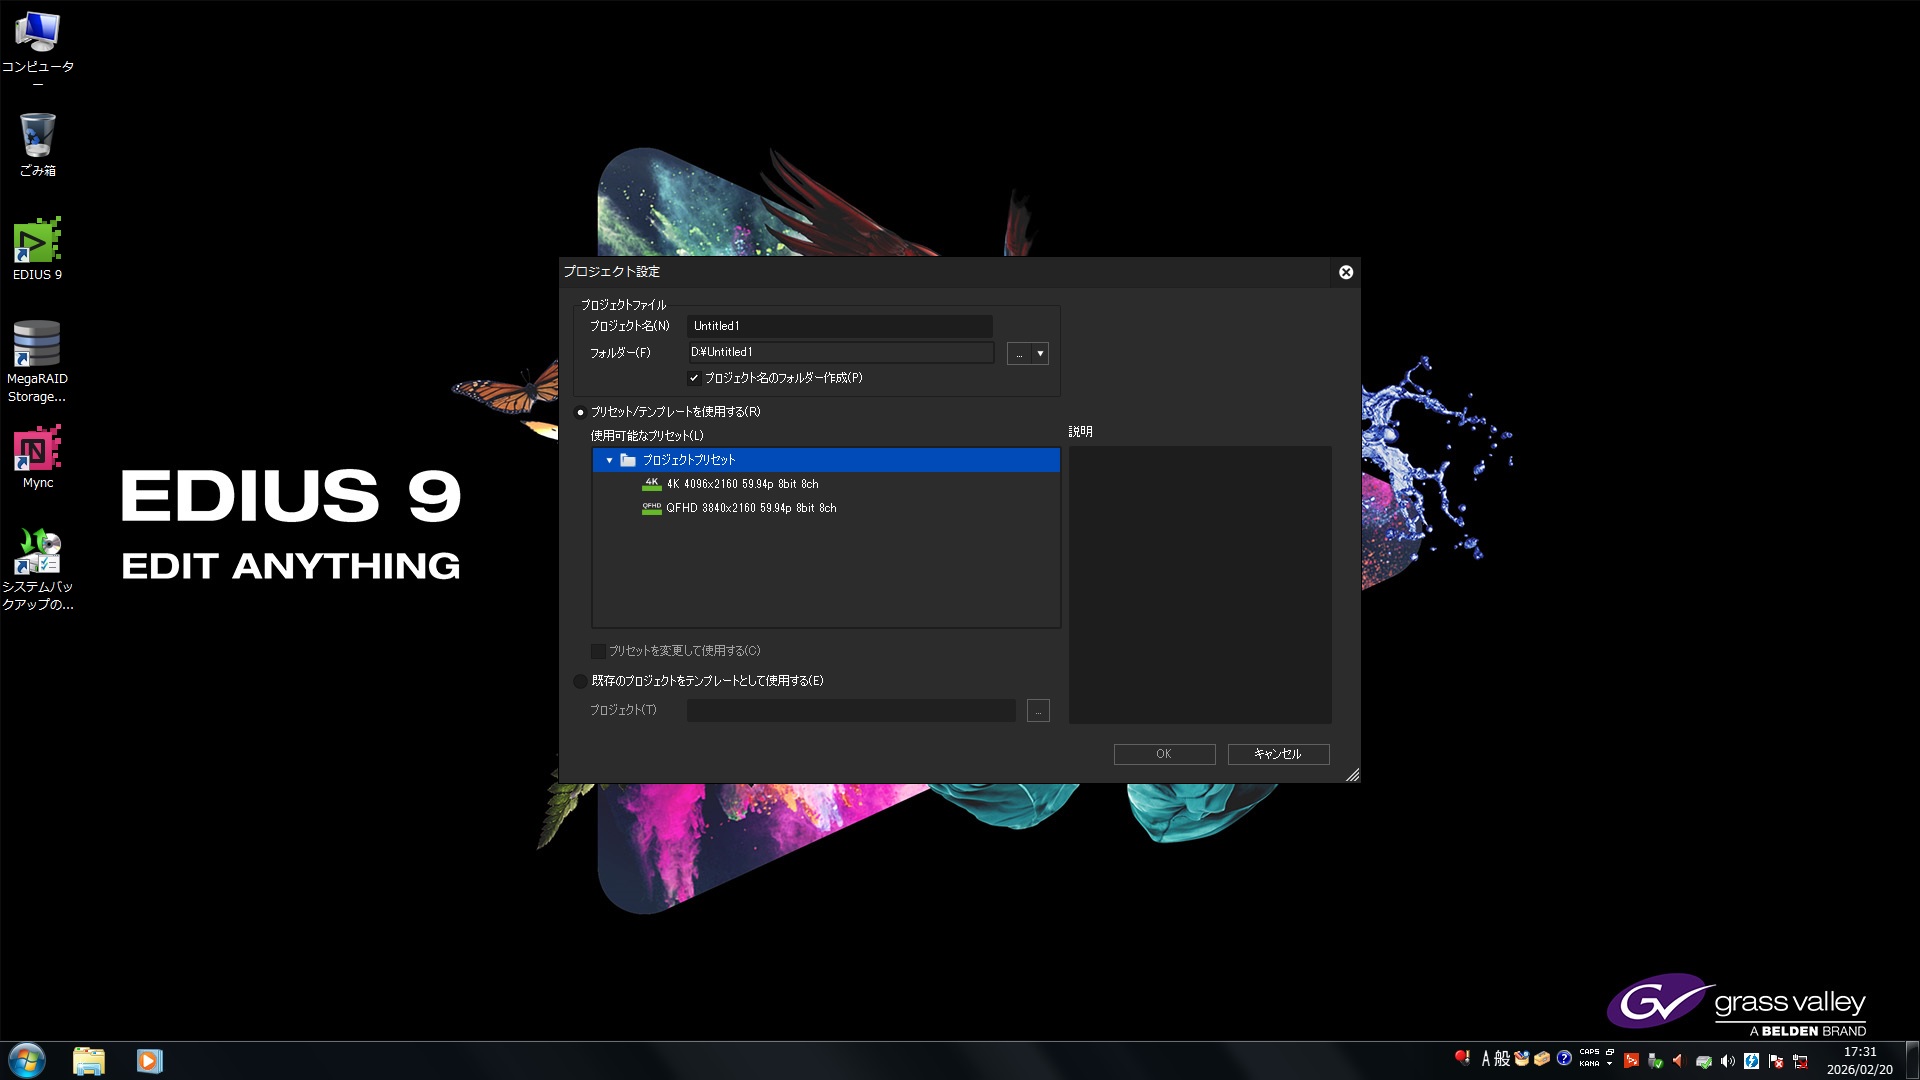
Task: Click the プロジェクト名 text field
Action: tap(839, 326)
